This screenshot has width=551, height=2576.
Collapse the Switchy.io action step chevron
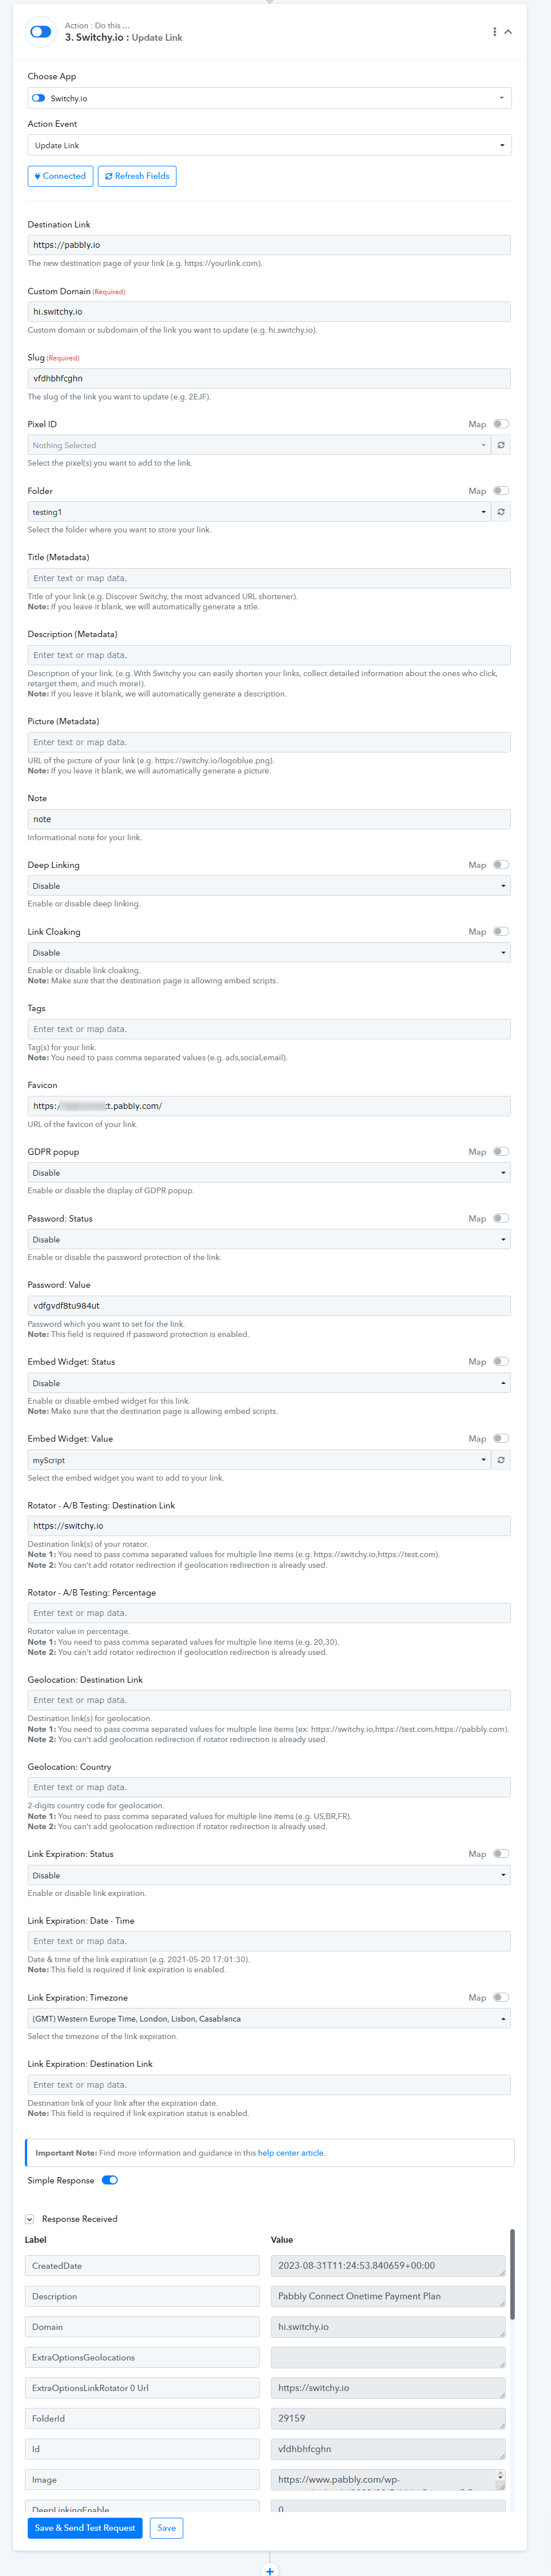[508, 32]
